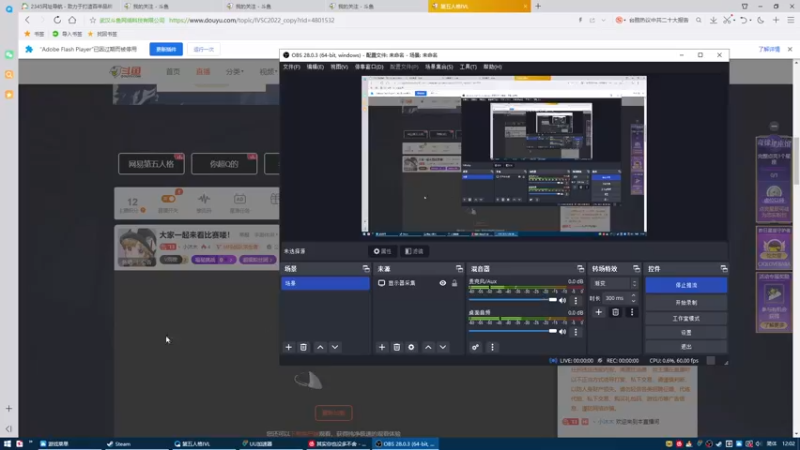Click the blue 更新插件 button
800x450 pixels.
click(x=166, y=49)
